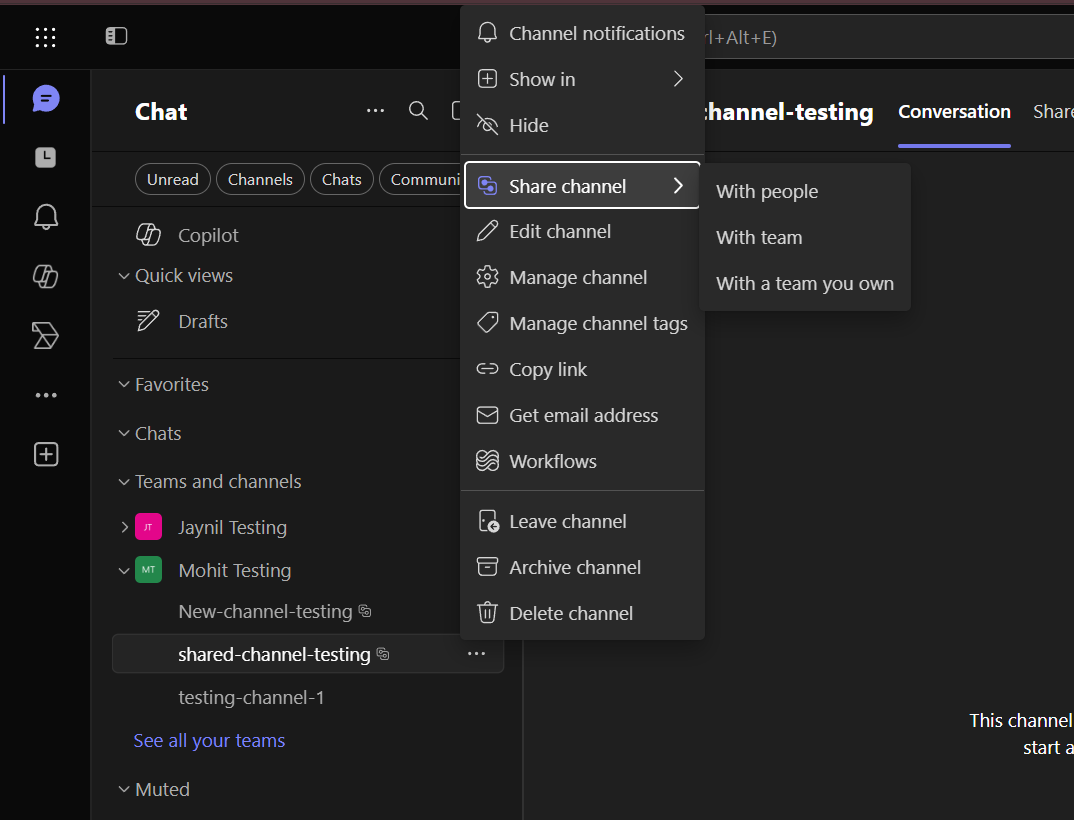This screenshot has width=1074, height=820.
Task: Open the Show in submenu
Action: point(582,79)
